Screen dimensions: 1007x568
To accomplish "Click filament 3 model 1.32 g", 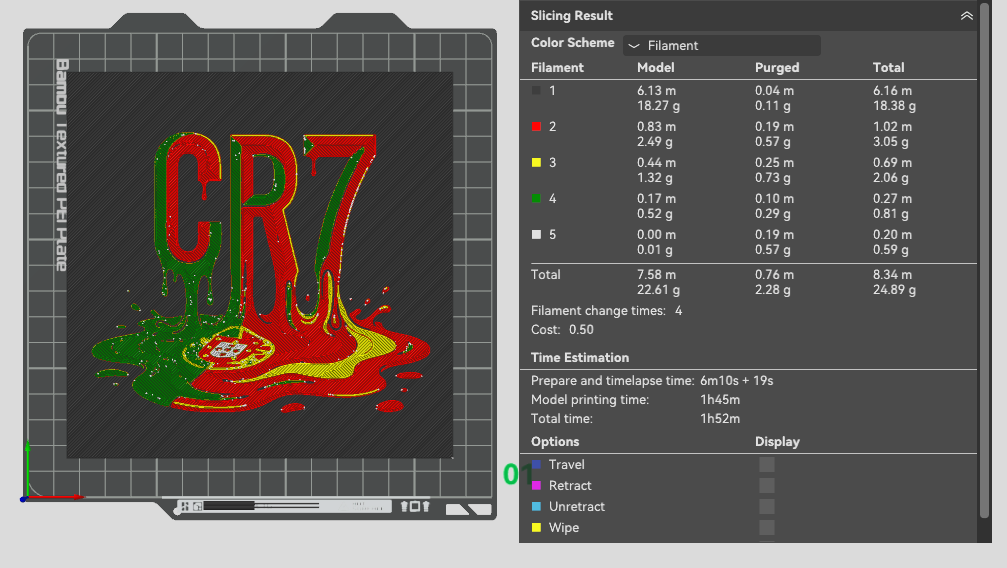I will [x=654, y=178].
